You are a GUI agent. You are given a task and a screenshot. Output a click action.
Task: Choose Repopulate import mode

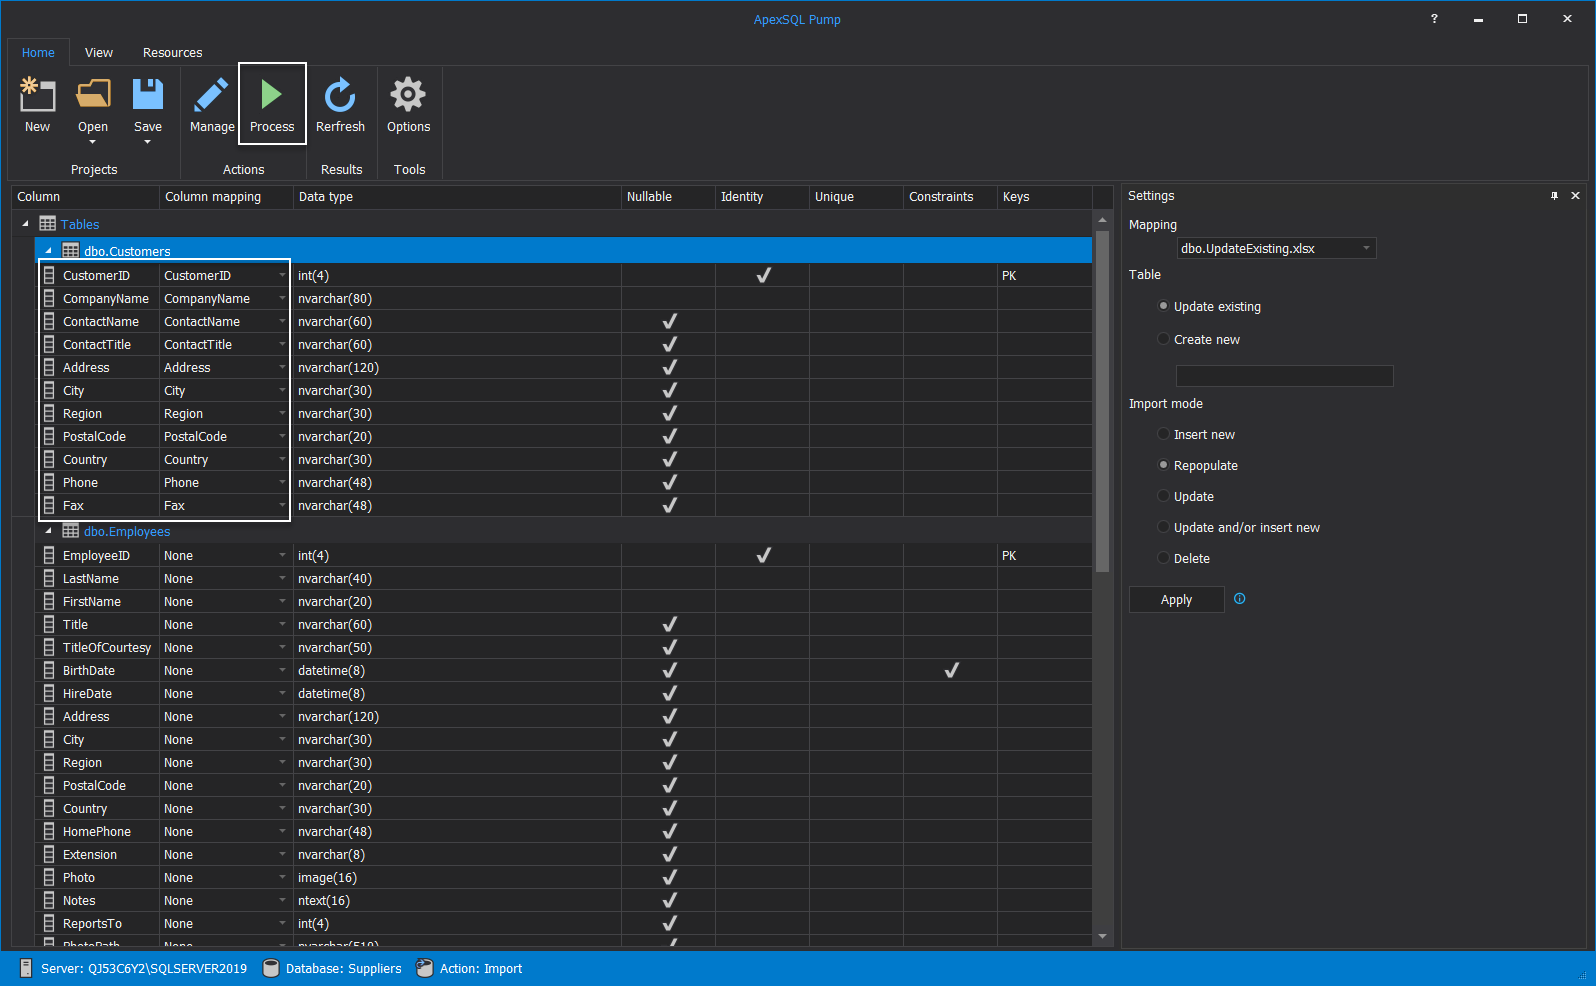tap(1163, 465)
